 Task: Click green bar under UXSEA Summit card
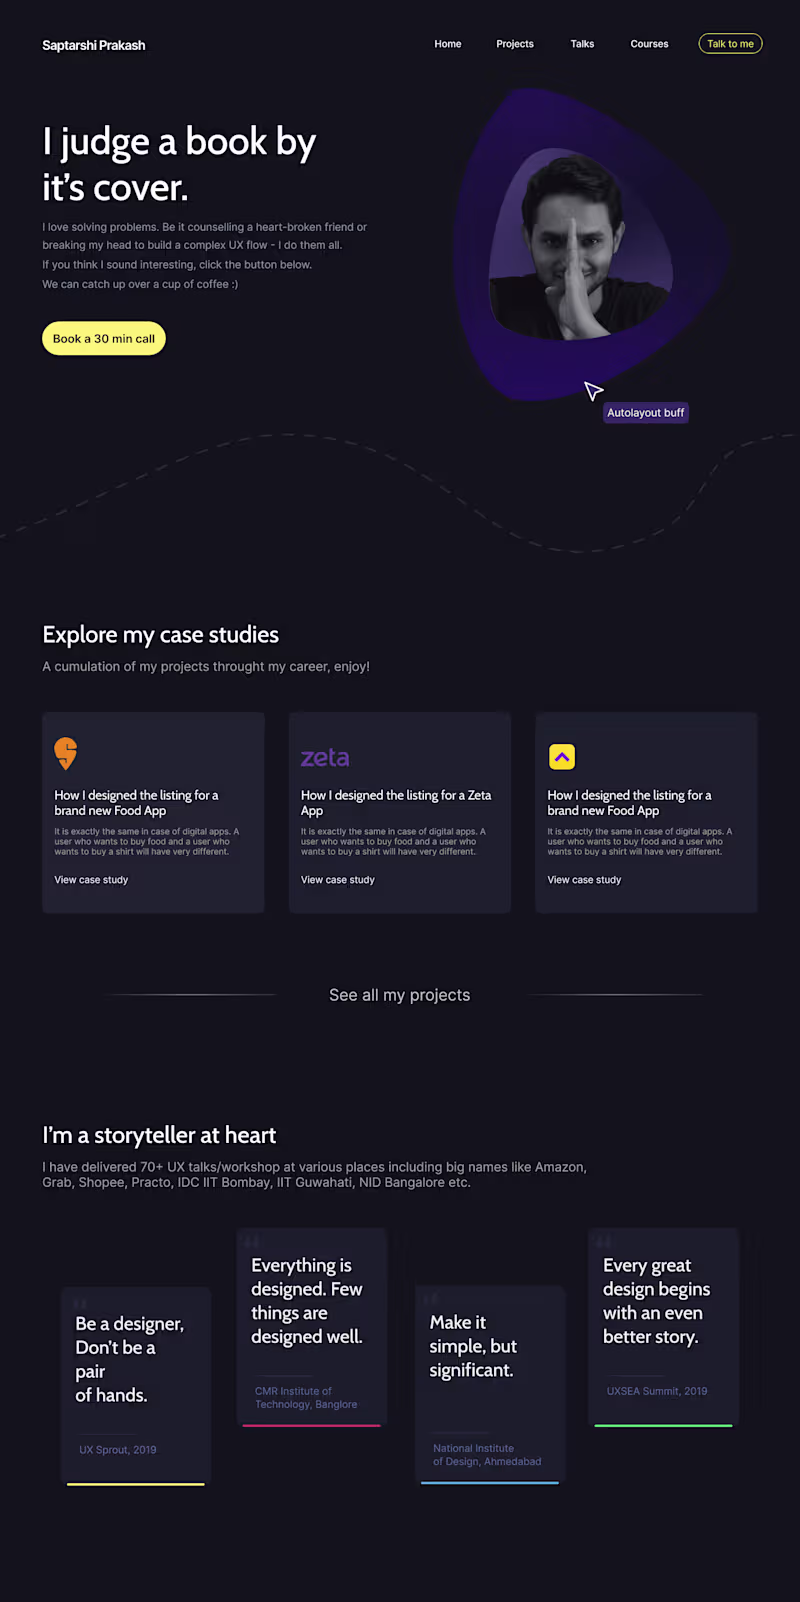click(x=663, y=1425)
